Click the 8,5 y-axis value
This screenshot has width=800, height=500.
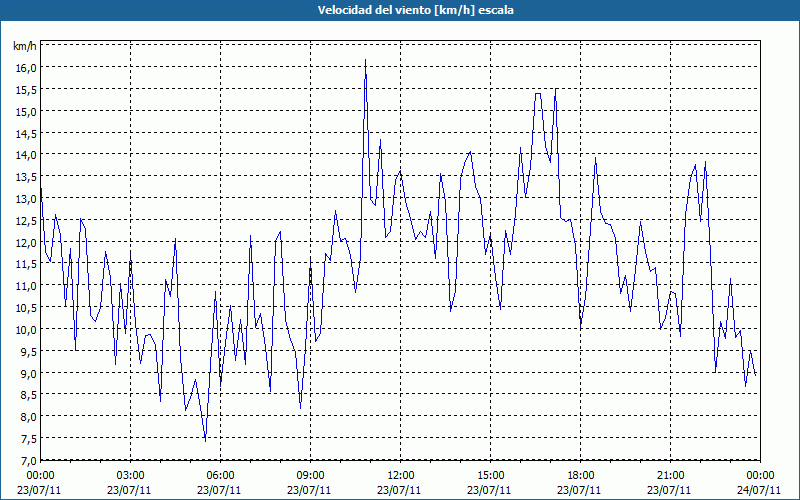27,395
